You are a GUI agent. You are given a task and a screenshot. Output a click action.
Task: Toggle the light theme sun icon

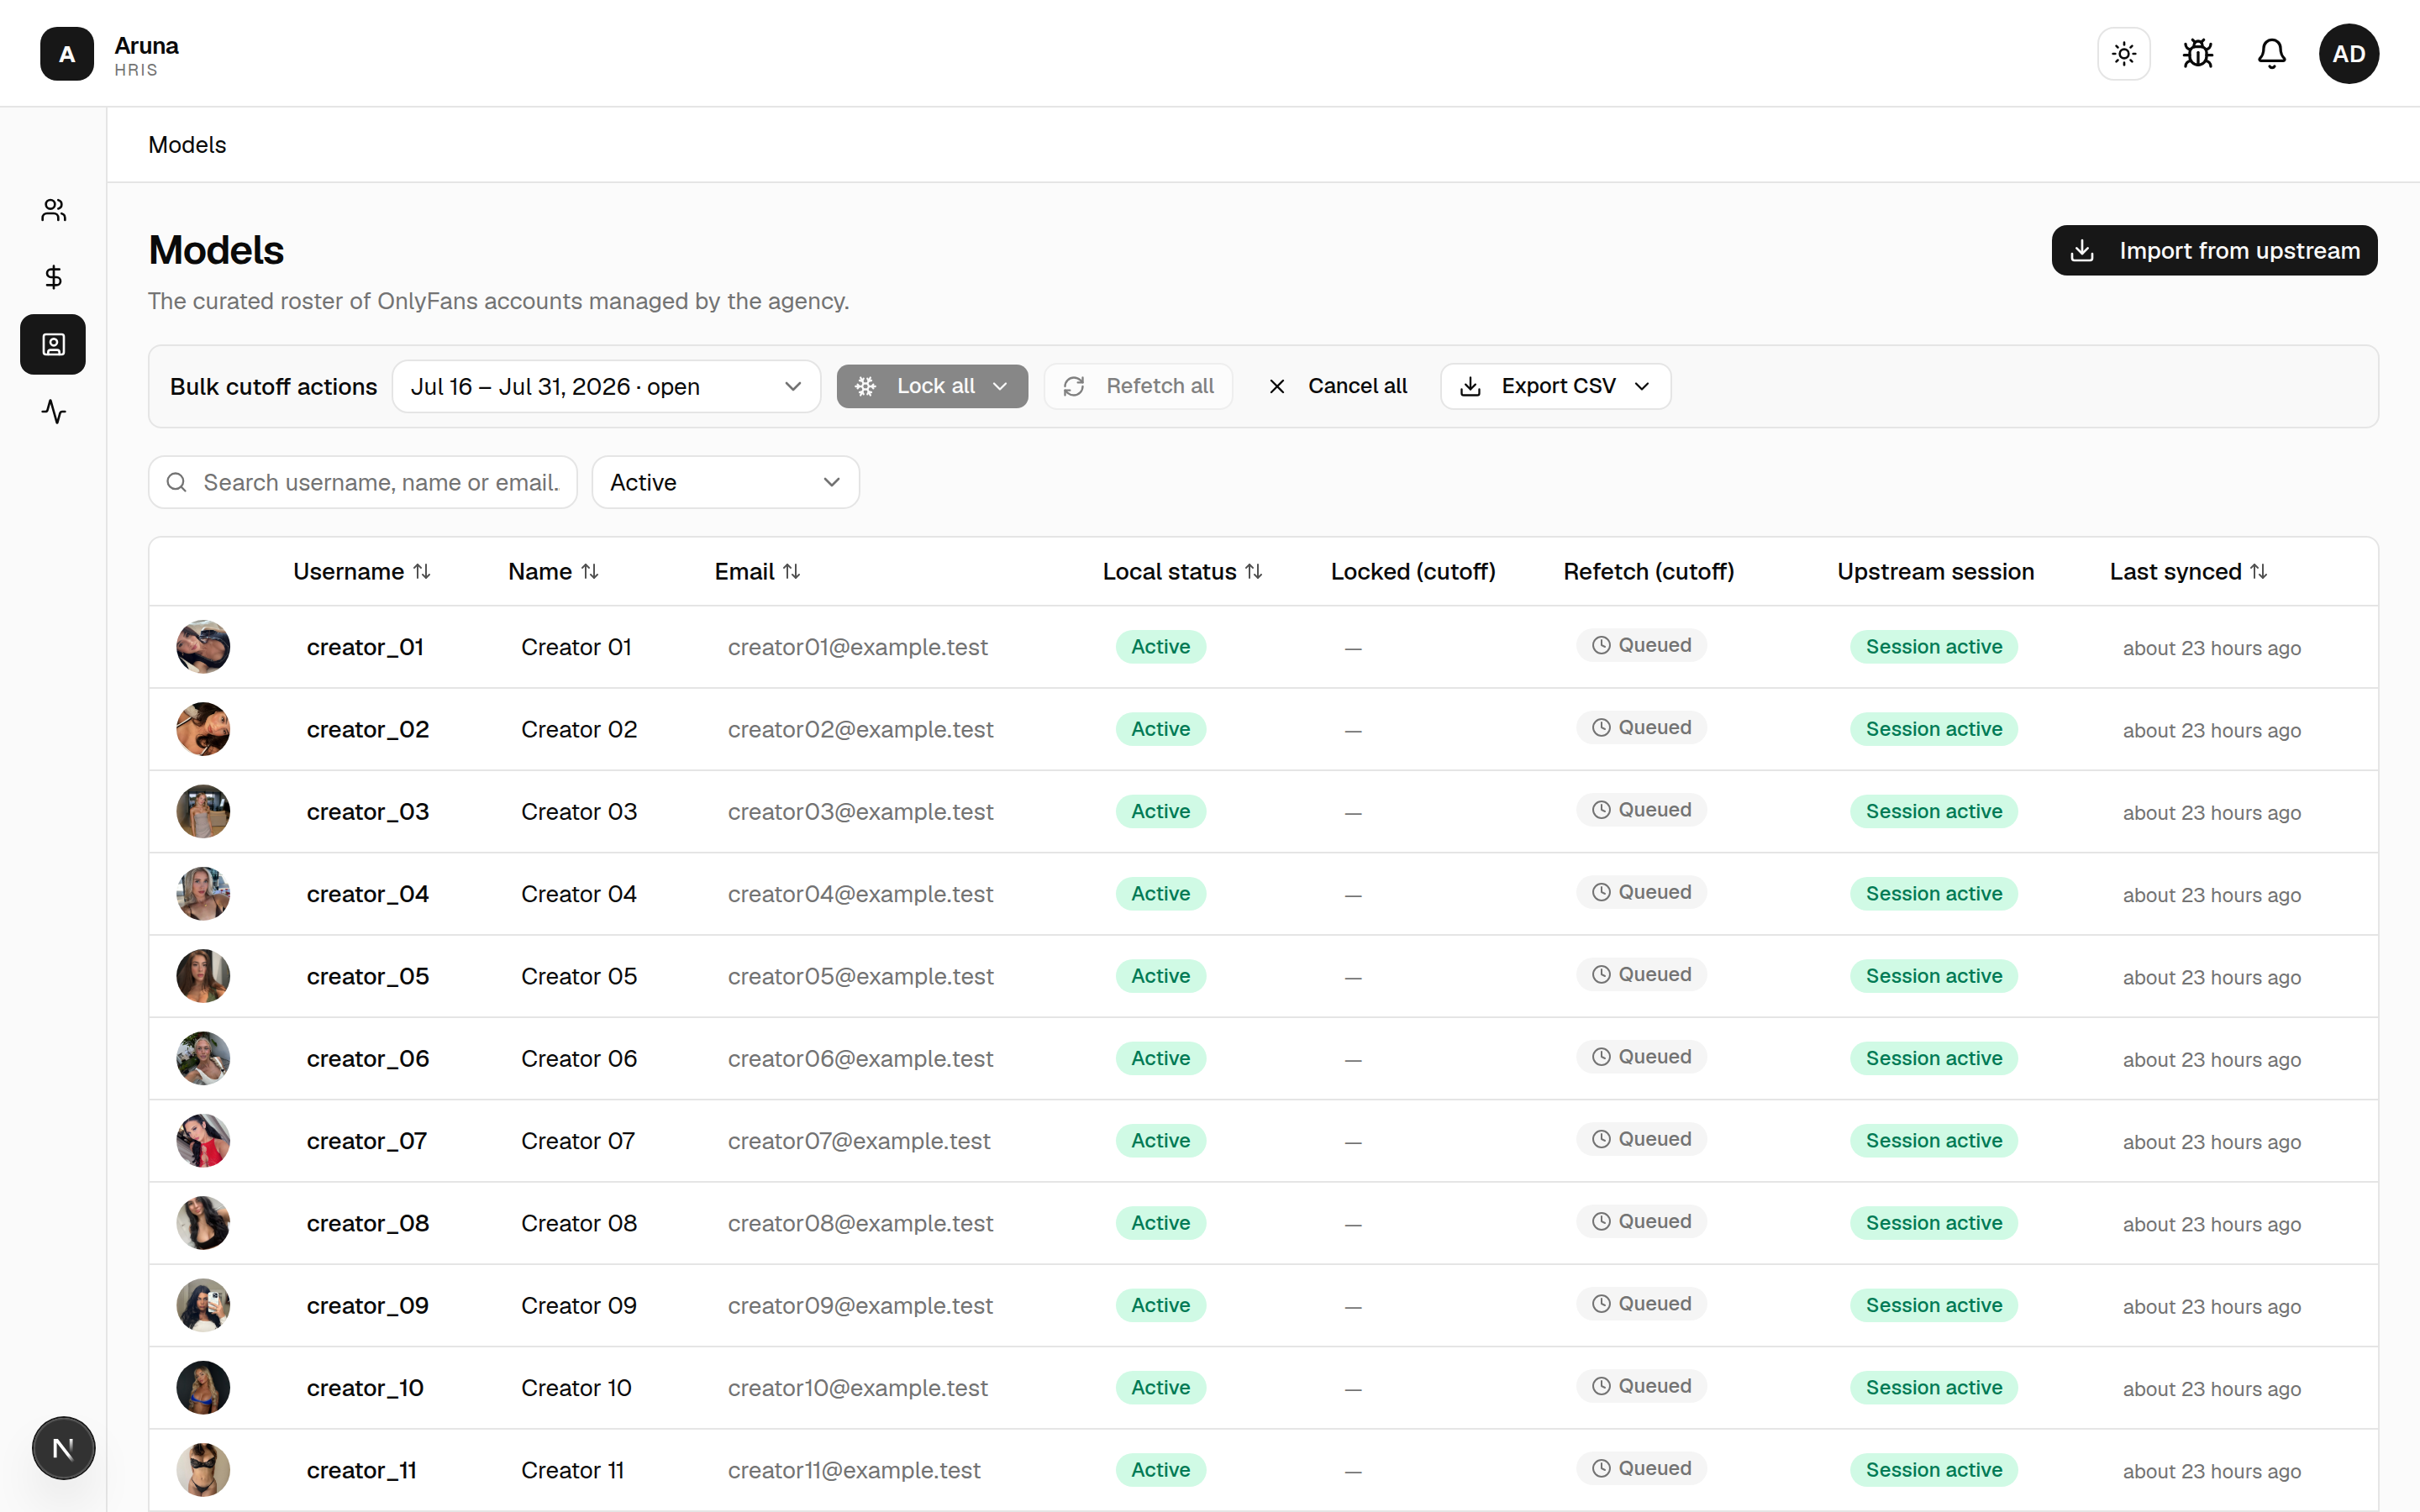coord(2124,53)
